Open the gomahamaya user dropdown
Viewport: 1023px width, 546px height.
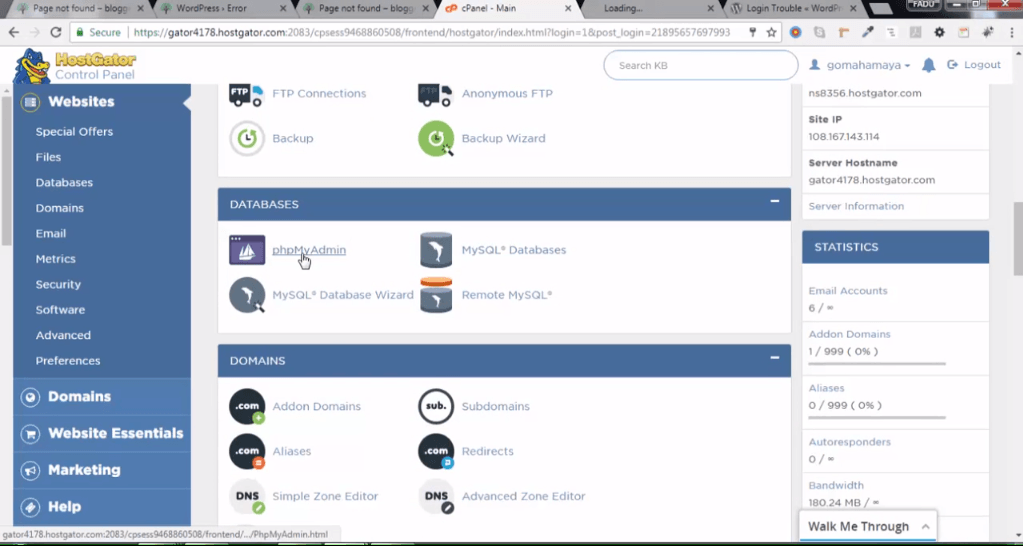click(859, 65)
